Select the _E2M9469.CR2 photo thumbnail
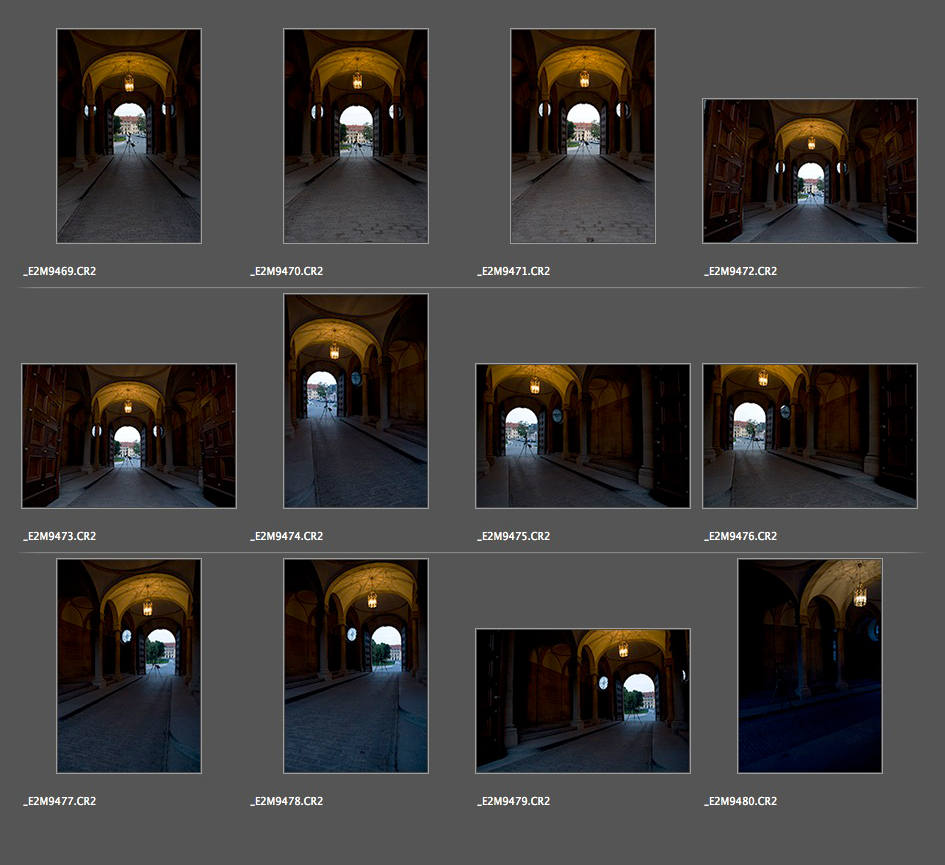This screenshot has width=945, height=865. click(x=129, y=136)
